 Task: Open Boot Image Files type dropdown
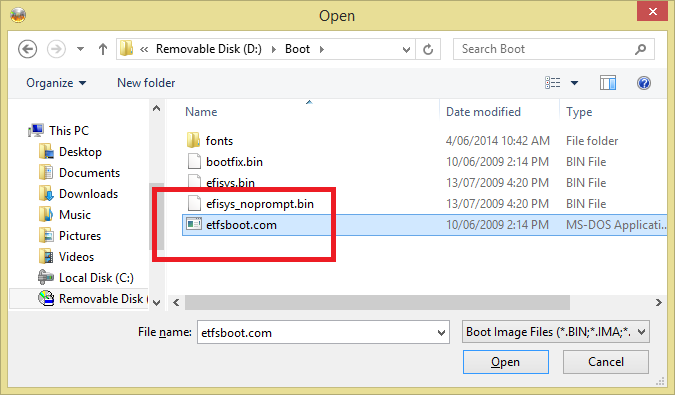coord(556,332)
